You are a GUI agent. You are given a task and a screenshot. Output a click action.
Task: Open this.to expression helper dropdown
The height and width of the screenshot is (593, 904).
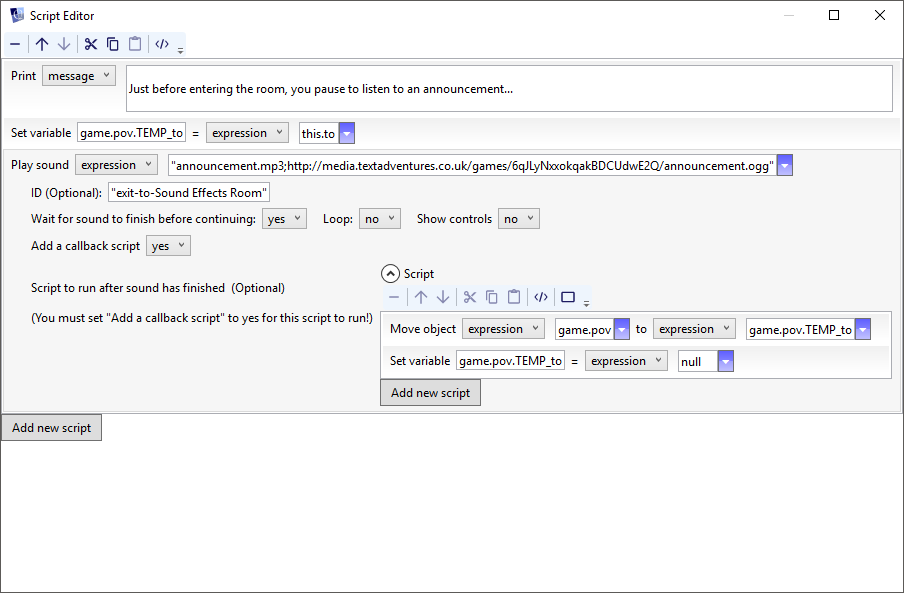(x=346, y=133)
